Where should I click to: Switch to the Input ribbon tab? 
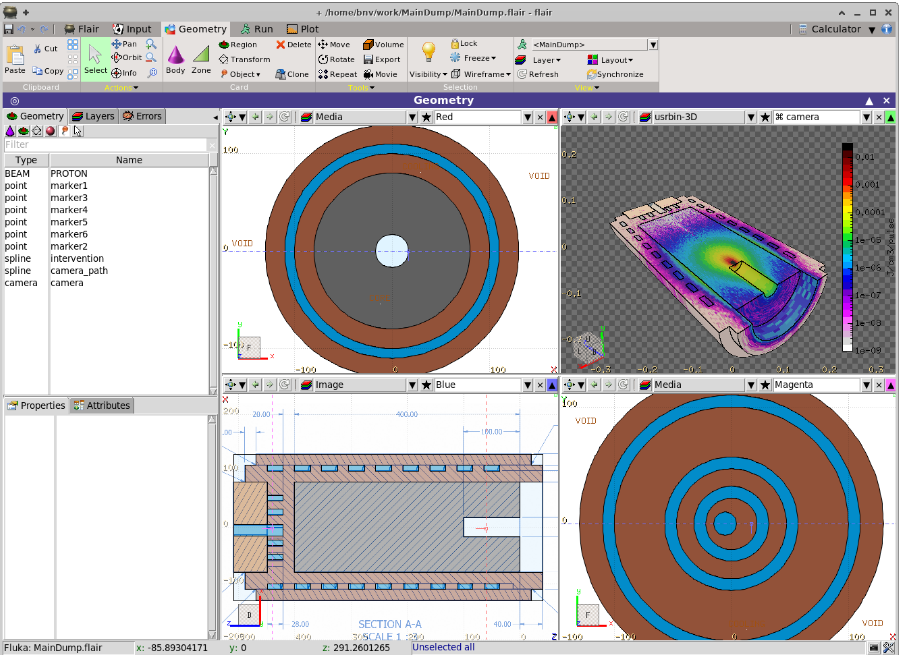(x=132, y=29)
